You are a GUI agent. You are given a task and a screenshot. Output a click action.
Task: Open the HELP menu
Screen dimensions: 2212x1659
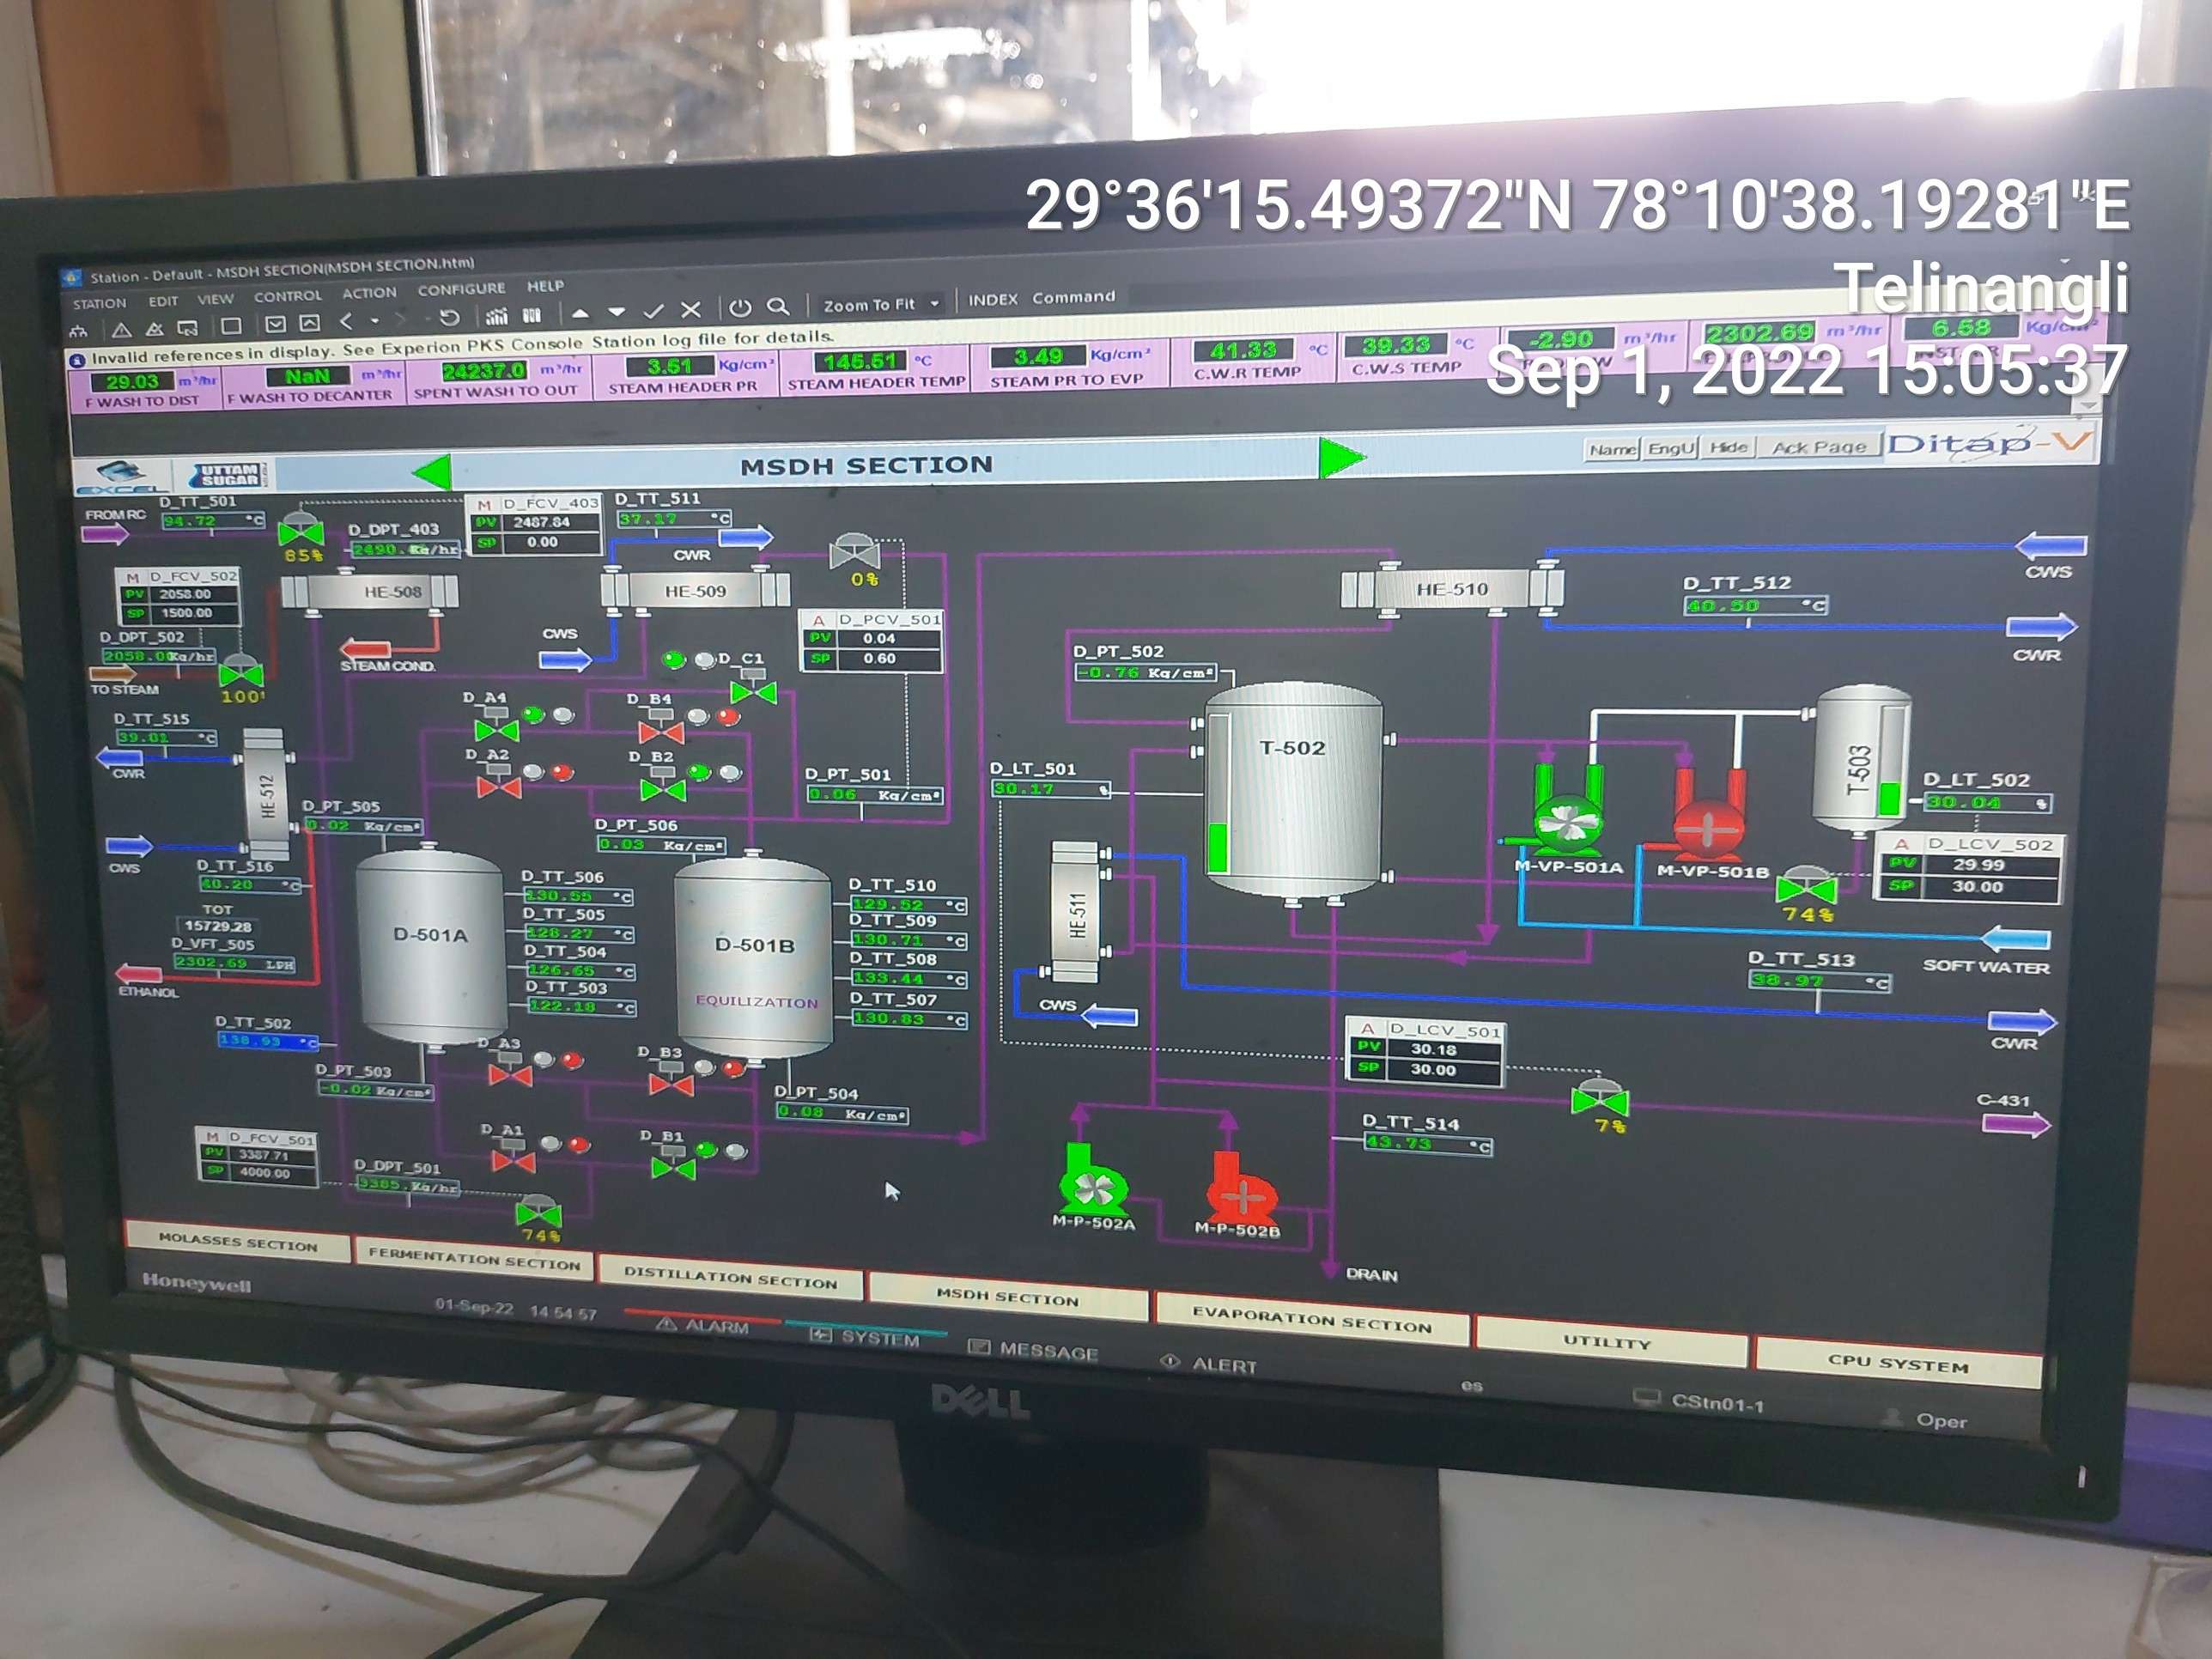545,286
